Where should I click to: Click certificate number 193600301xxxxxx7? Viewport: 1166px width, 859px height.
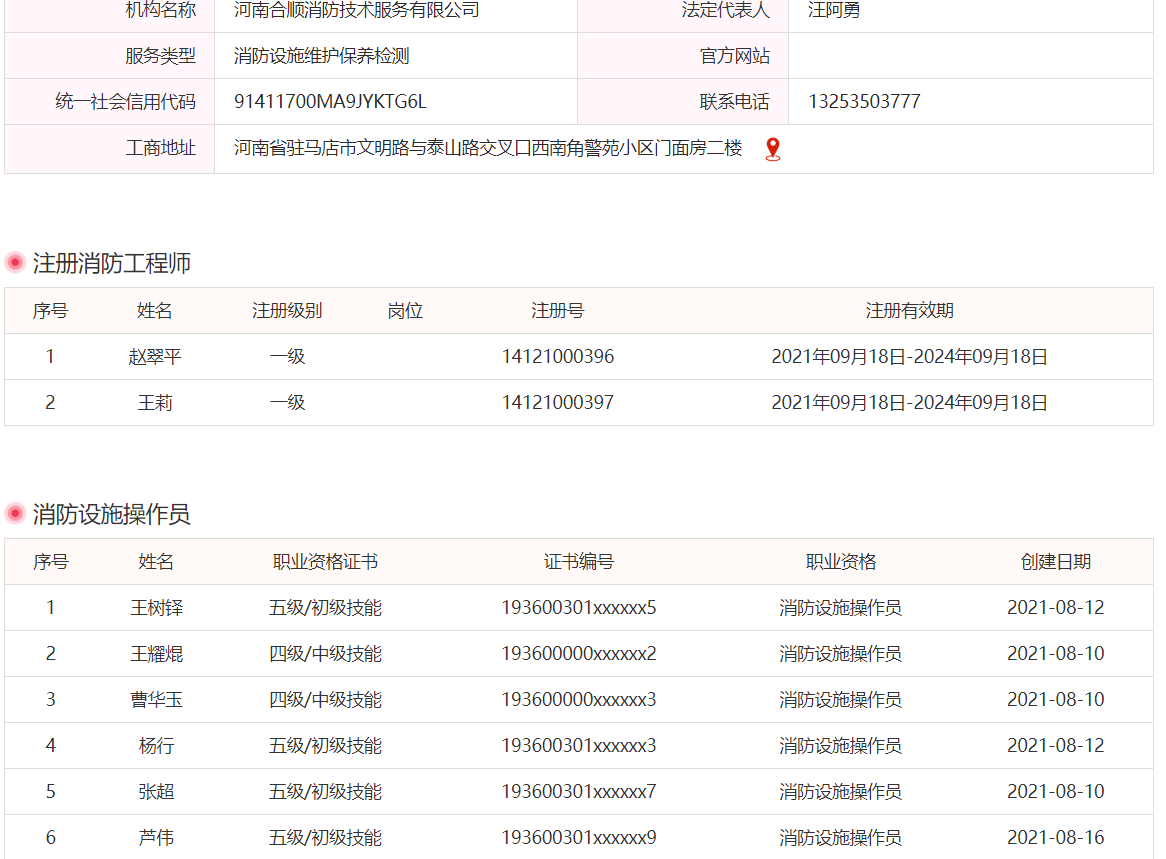pyautogui.click(x=578, y=792)
